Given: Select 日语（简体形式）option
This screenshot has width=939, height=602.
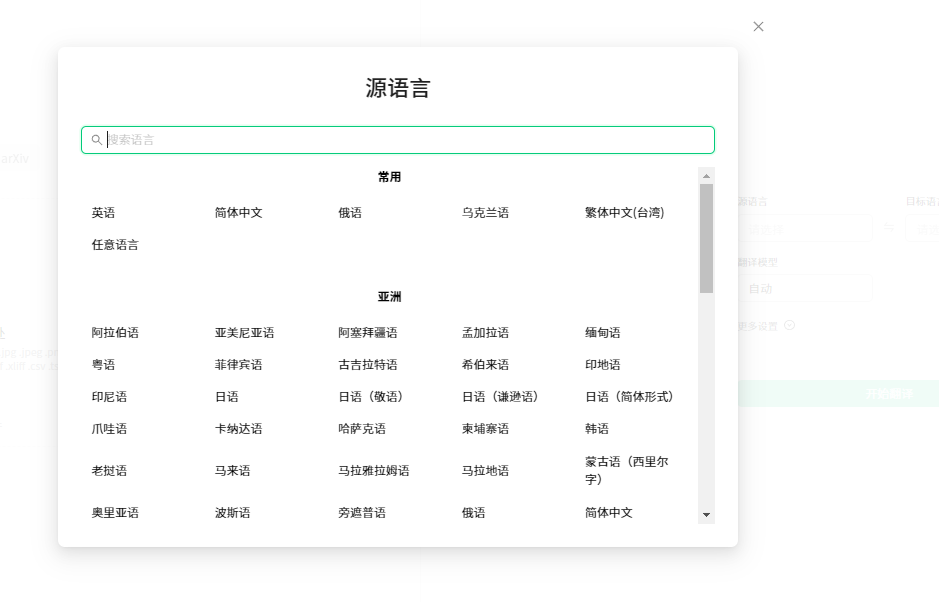Looking at the screenshot, I should 629,397.
